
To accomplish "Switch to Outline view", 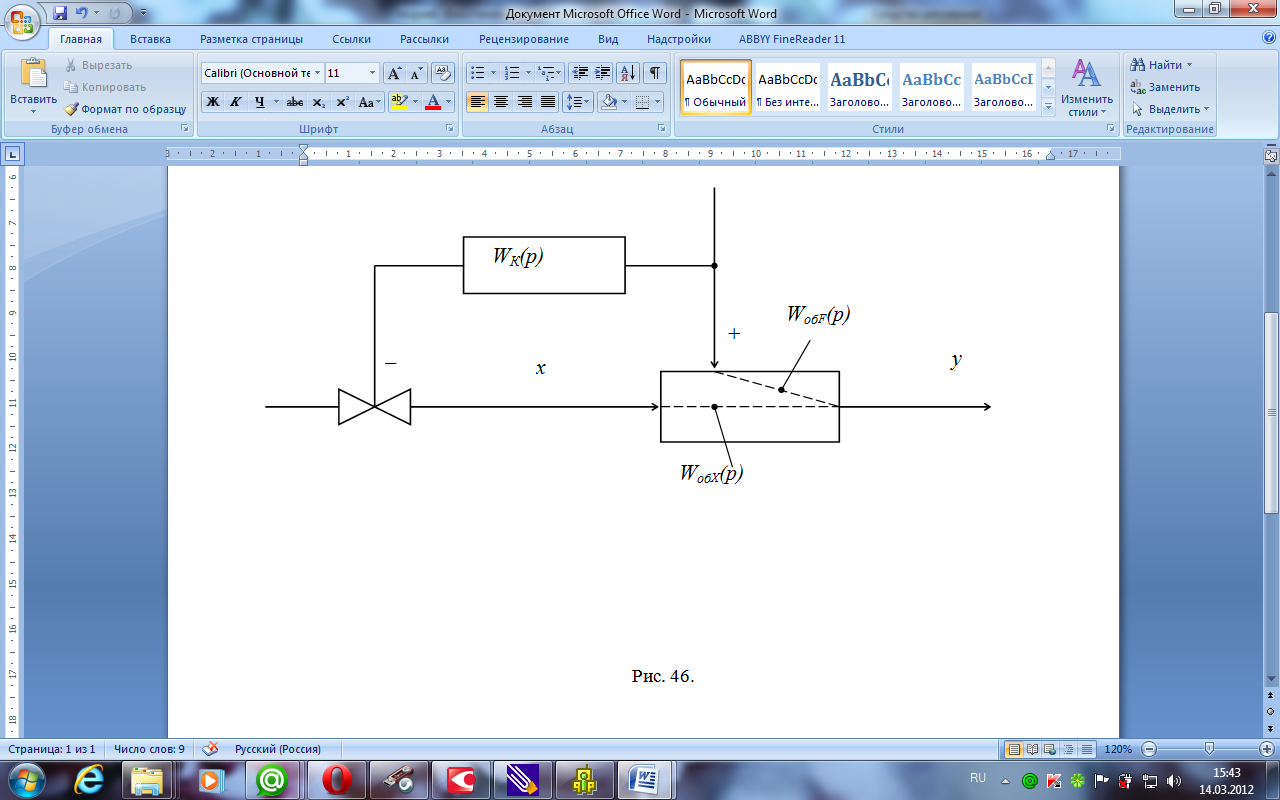I will click(x=1066, y=749).
